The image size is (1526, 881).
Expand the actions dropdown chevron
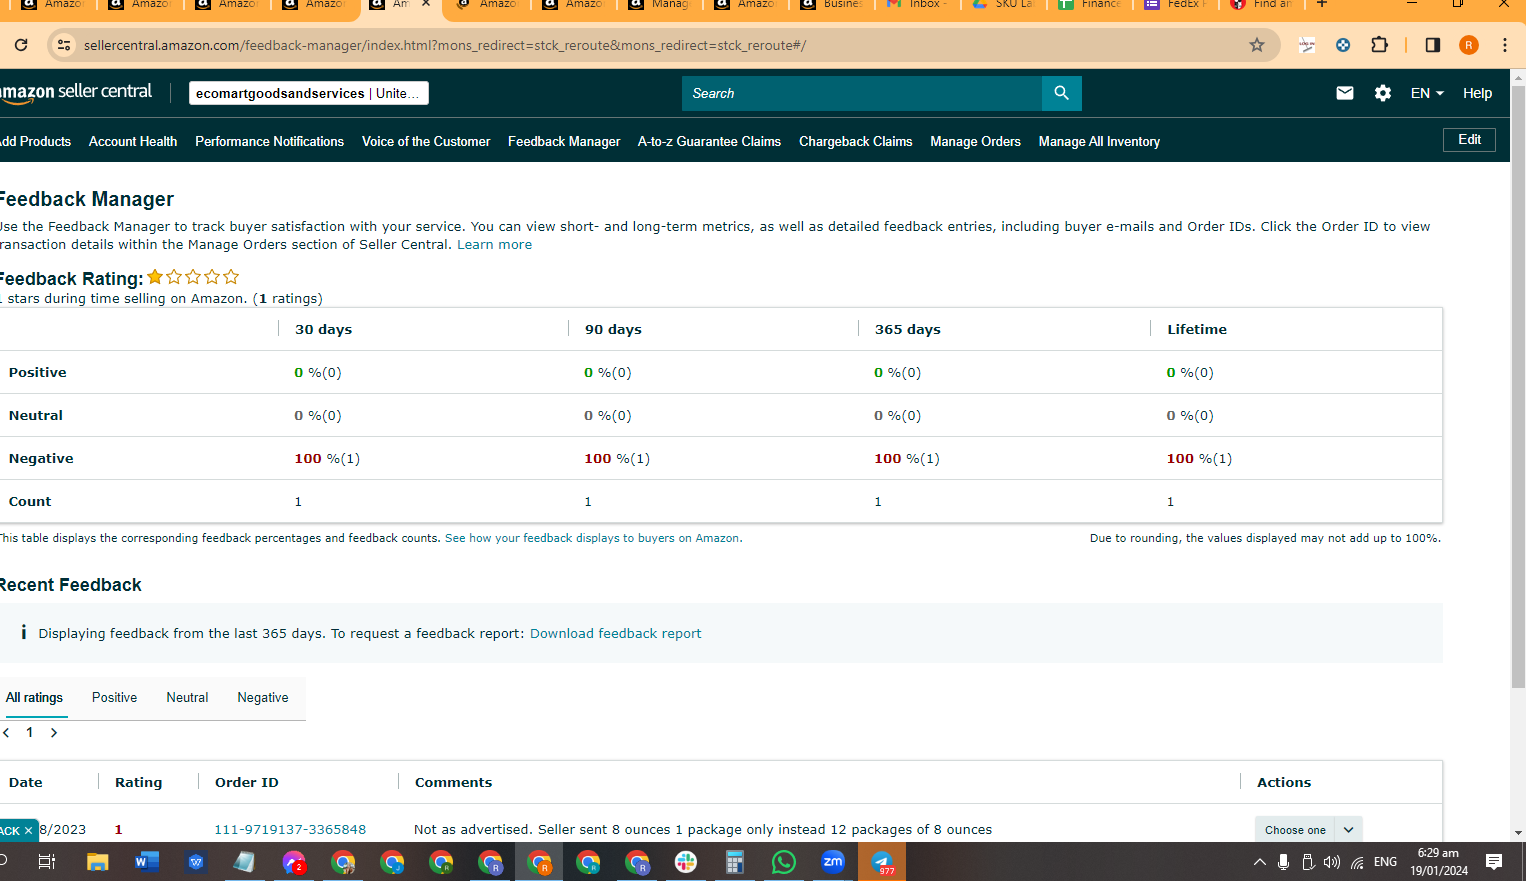[x=1349, y=830]
